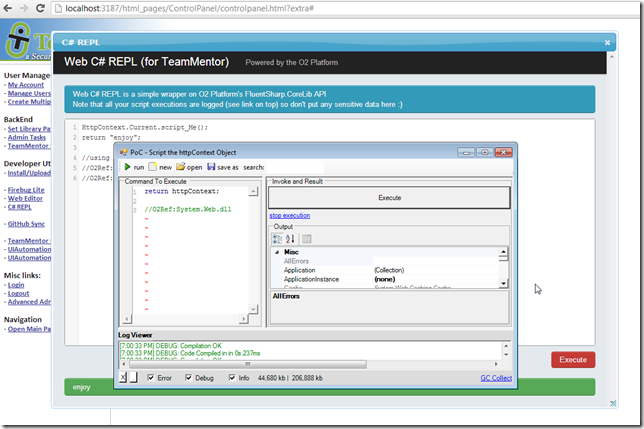Select the ApplicationInstance property row
Viewport: 644px width, 429px height.
(385, 279)
